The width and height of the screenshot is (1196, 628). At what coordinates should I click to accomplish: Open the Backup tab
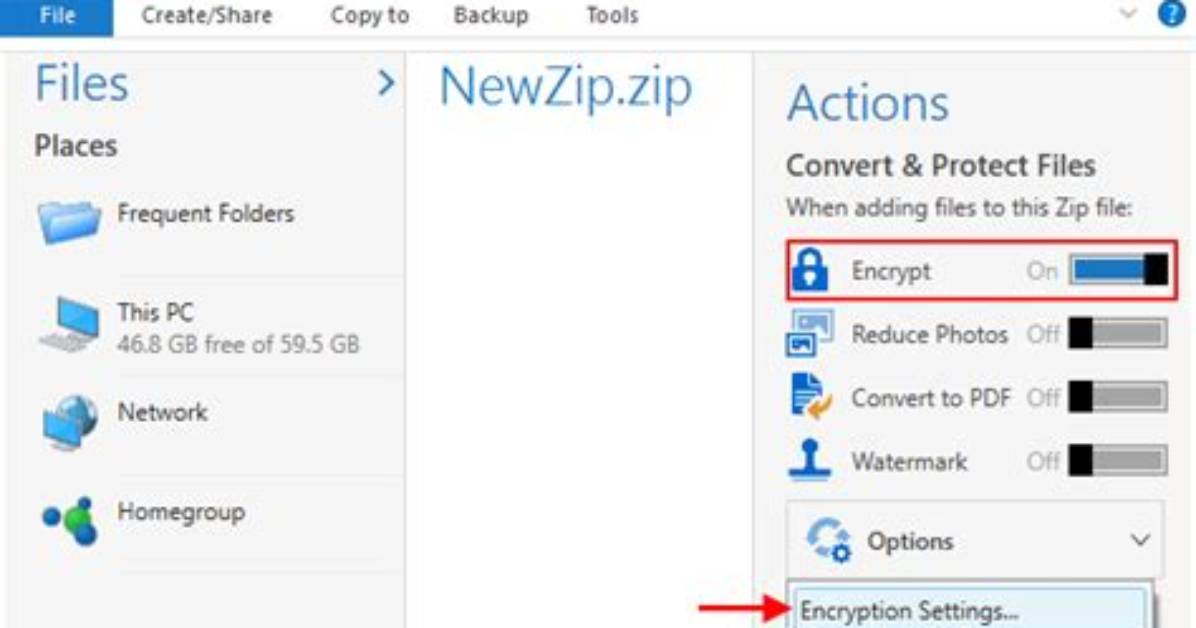491,15
